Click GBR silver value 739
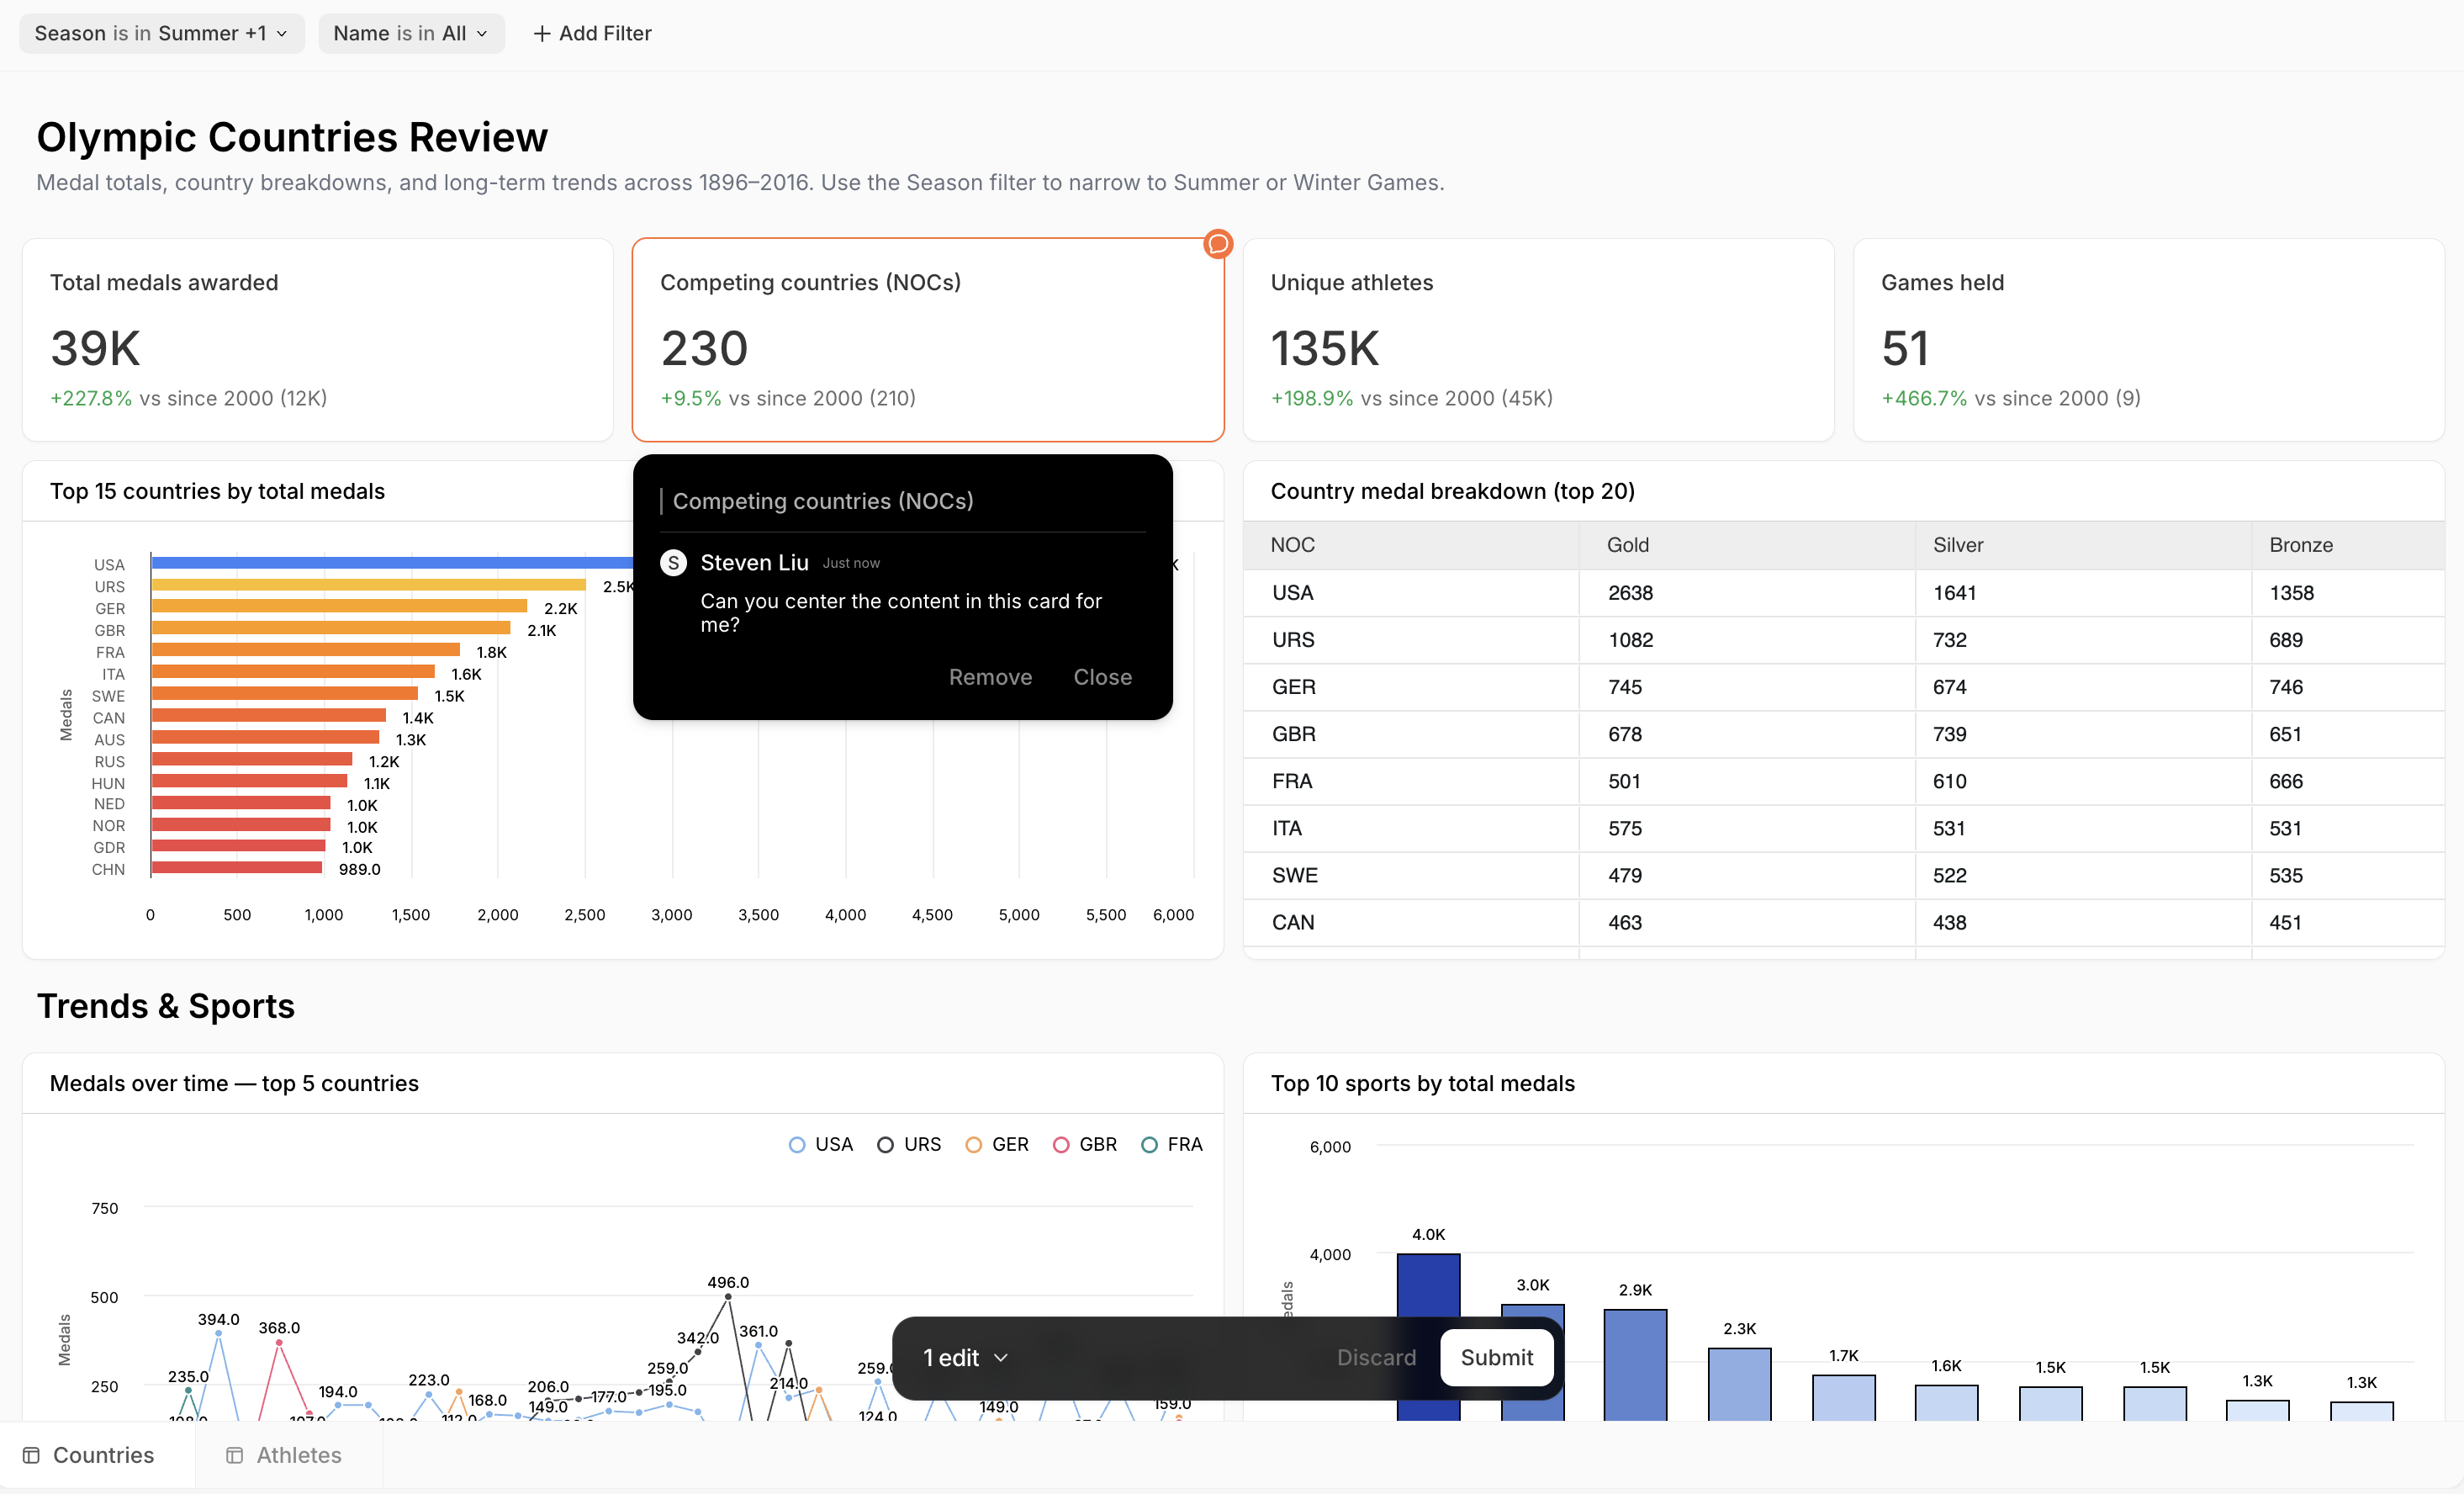This screenshot has height=1494, width=2464. (x=1949, y=734)
